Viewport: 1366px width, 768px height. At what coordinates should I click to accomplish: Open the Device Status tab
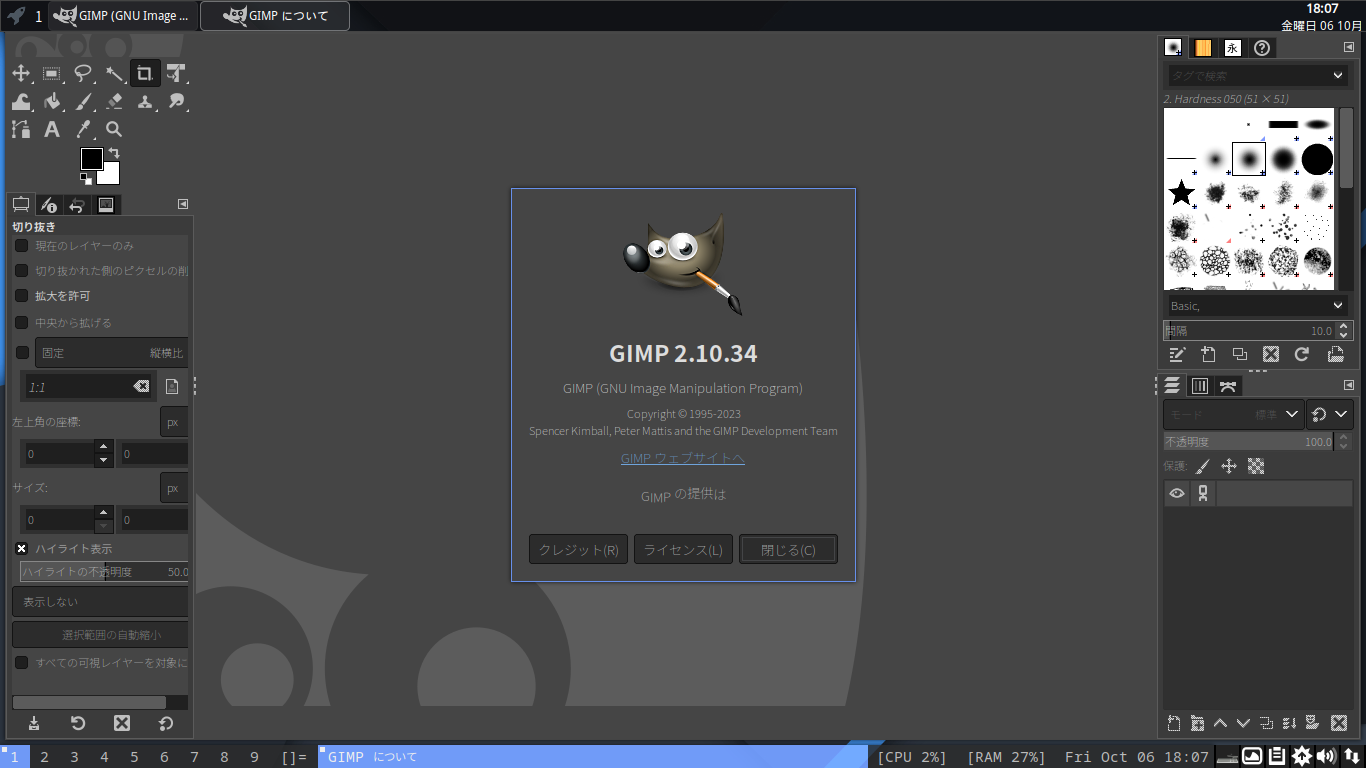point(48,205)
